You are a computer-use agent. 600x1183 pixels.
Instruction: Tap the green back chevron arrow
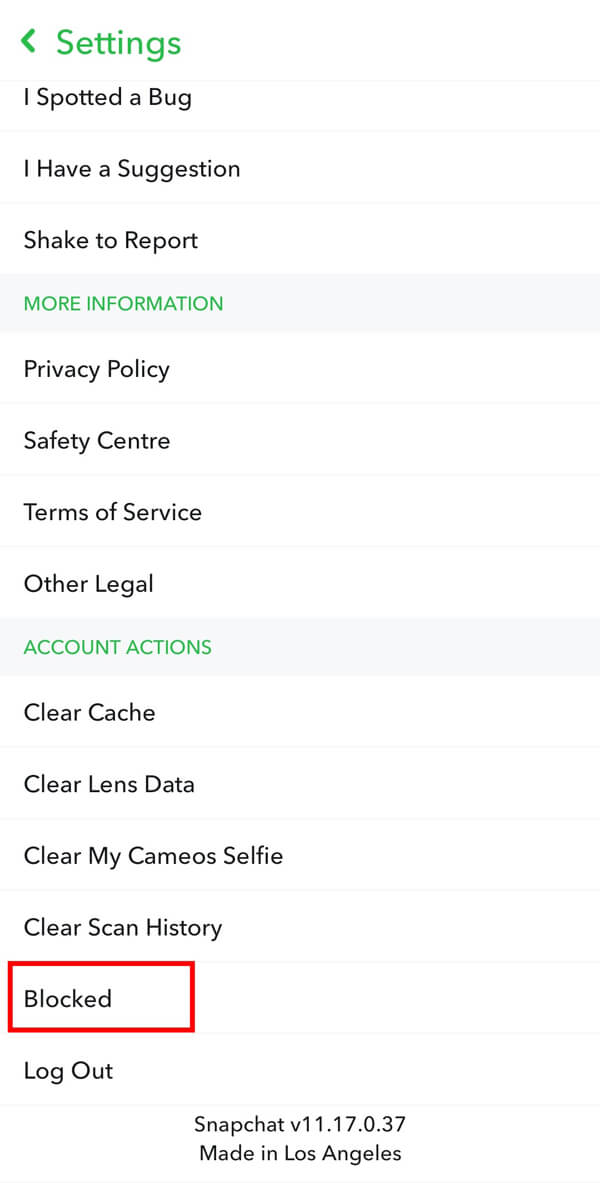coord(28,42)
